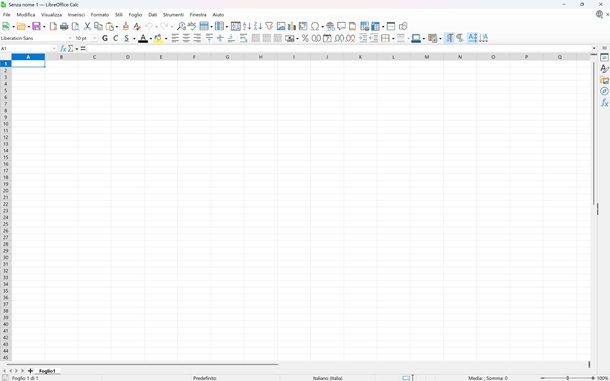Click the Clone formatting paintbrush icon

coord(126,26)
